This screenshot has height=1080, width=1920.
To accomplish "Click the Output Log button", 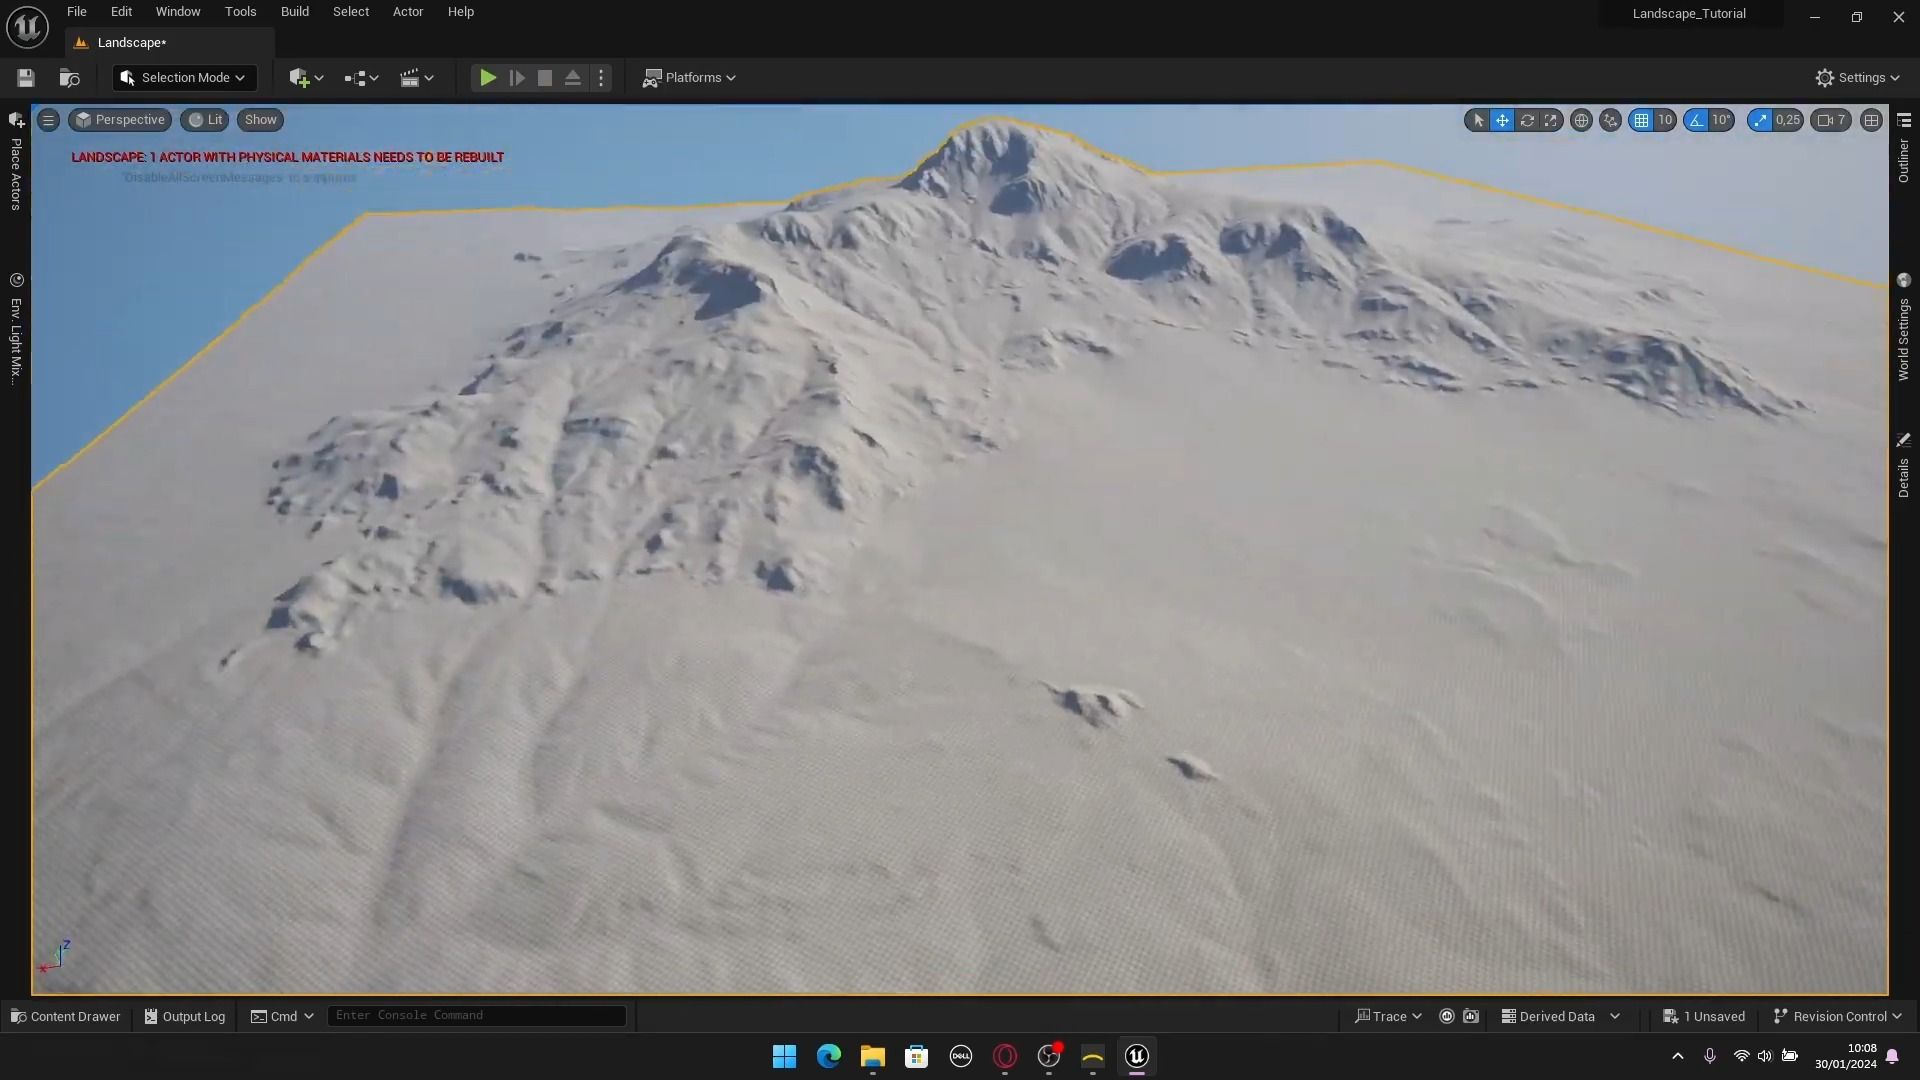I will click(x=185, y=1016).
